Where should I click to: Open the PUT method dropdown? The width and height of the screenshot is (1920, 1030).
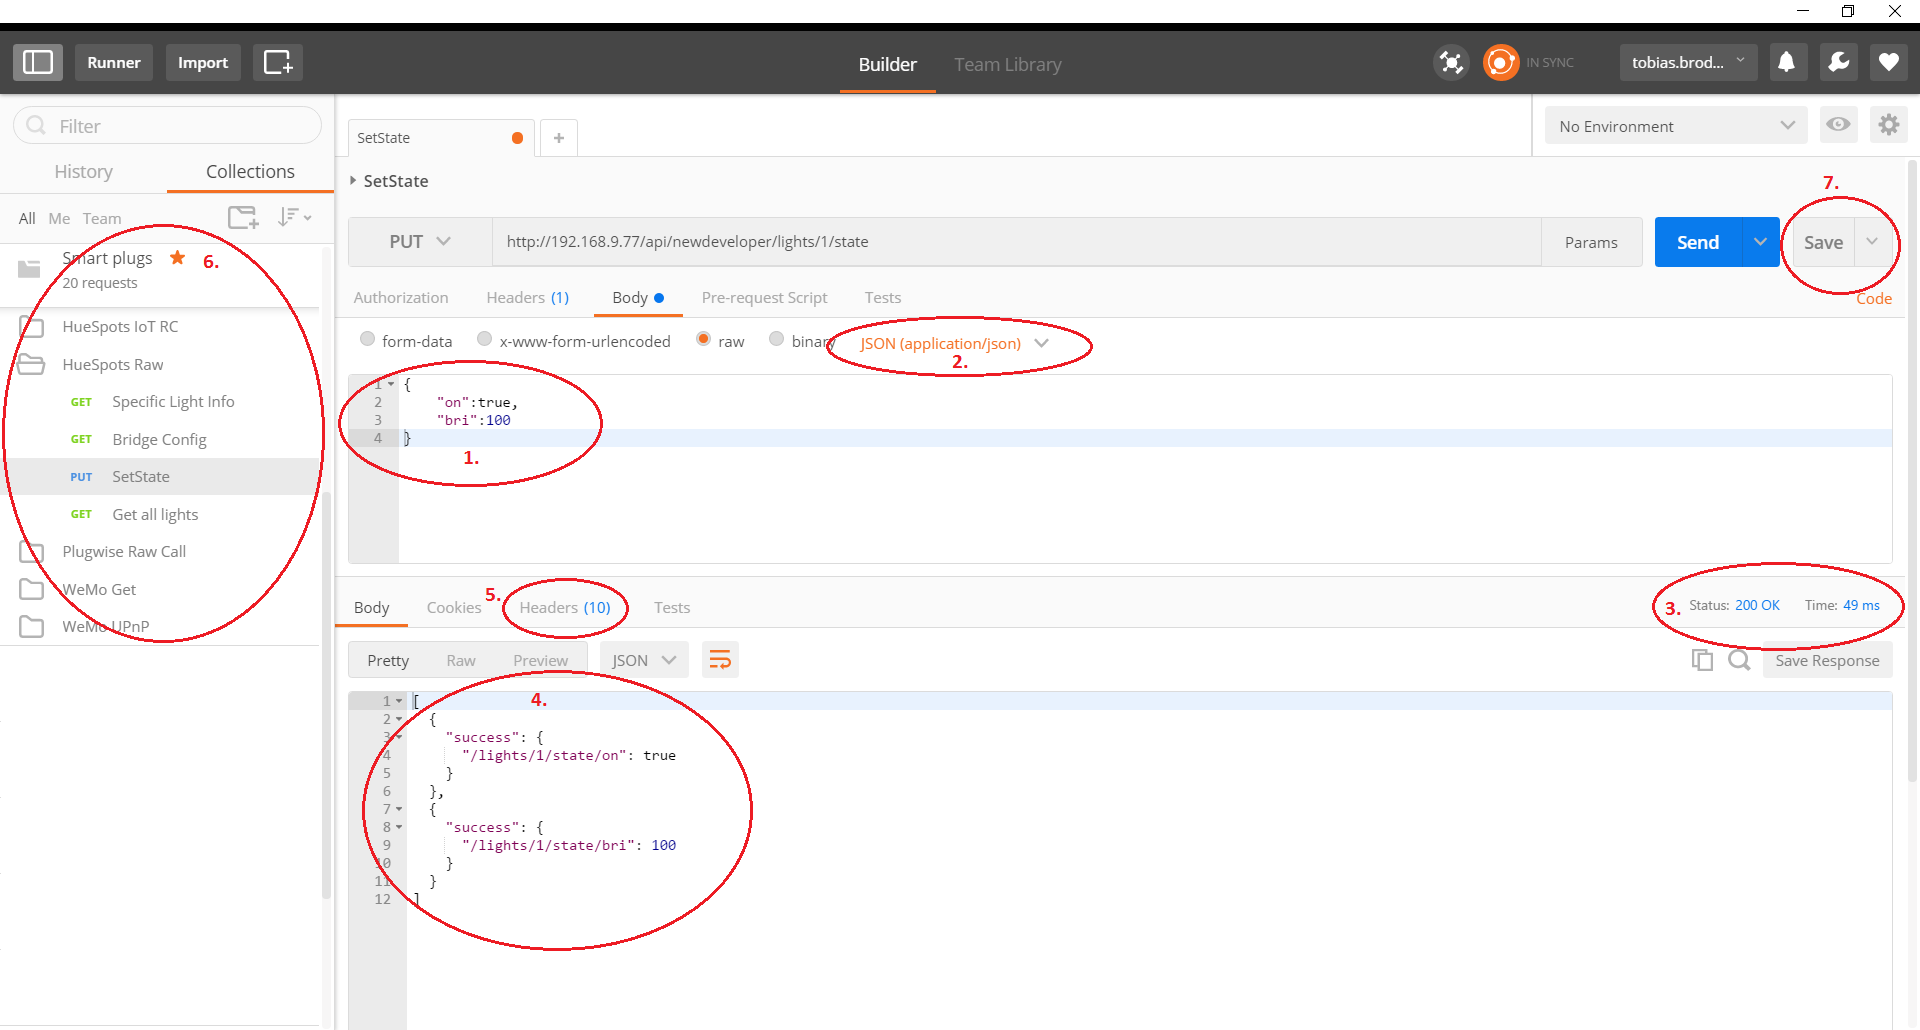point(420,242)
